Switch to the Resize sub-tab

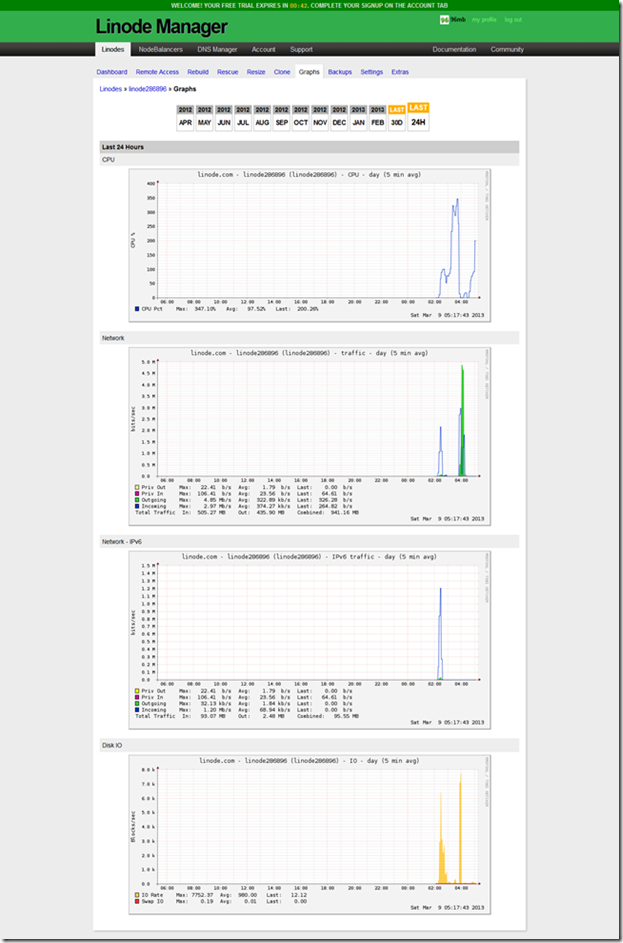tap(256, 72)
